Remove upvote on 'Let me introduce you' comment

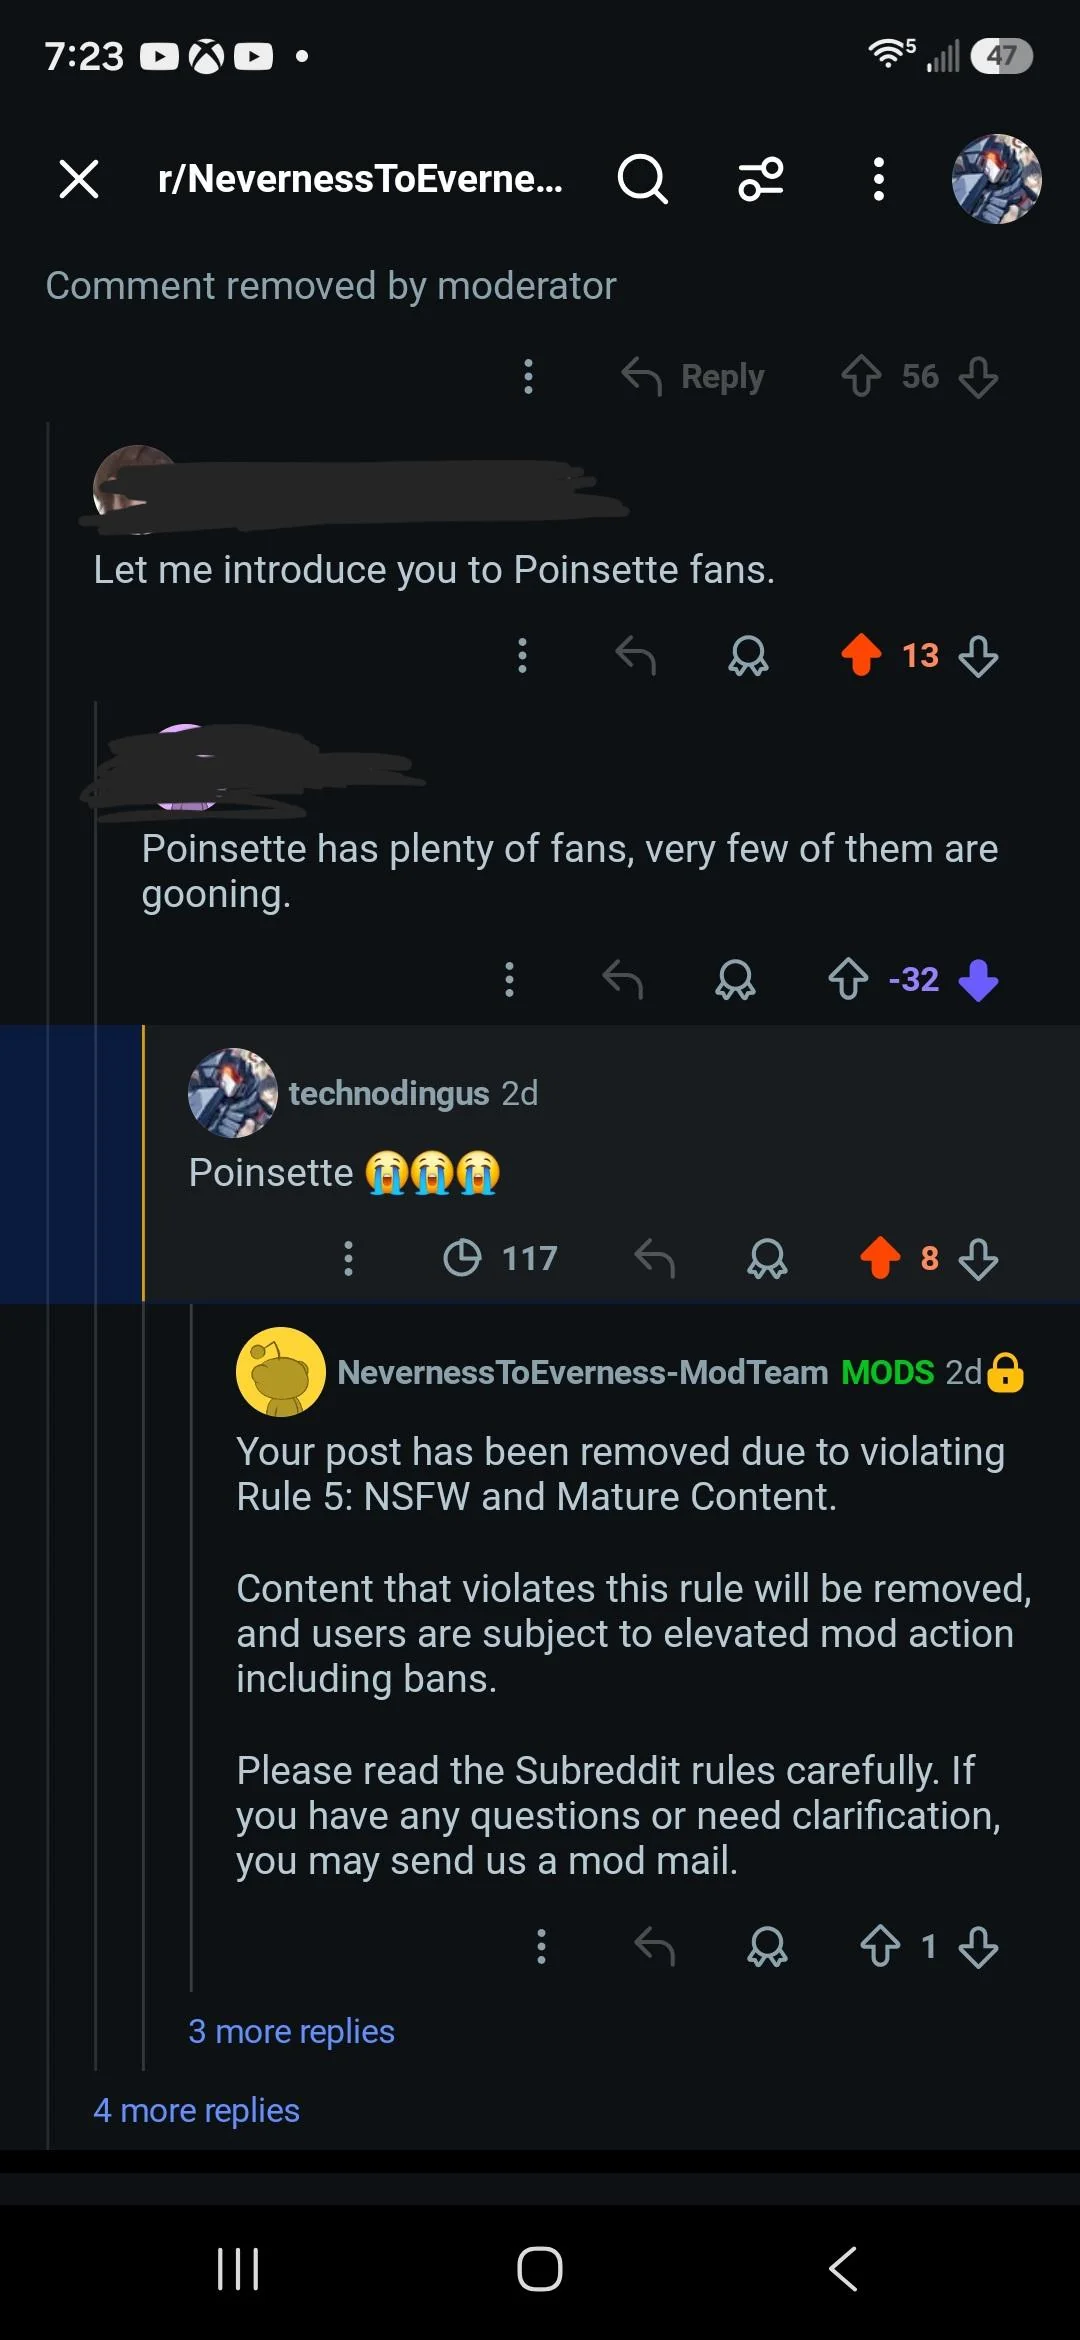[861, 656]
